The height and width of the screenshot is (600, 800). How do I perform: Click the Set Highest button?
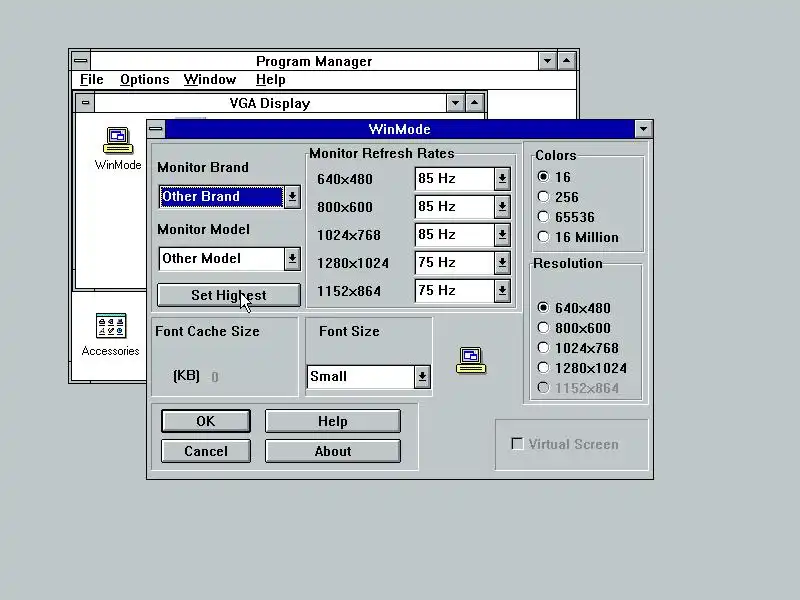229,295
